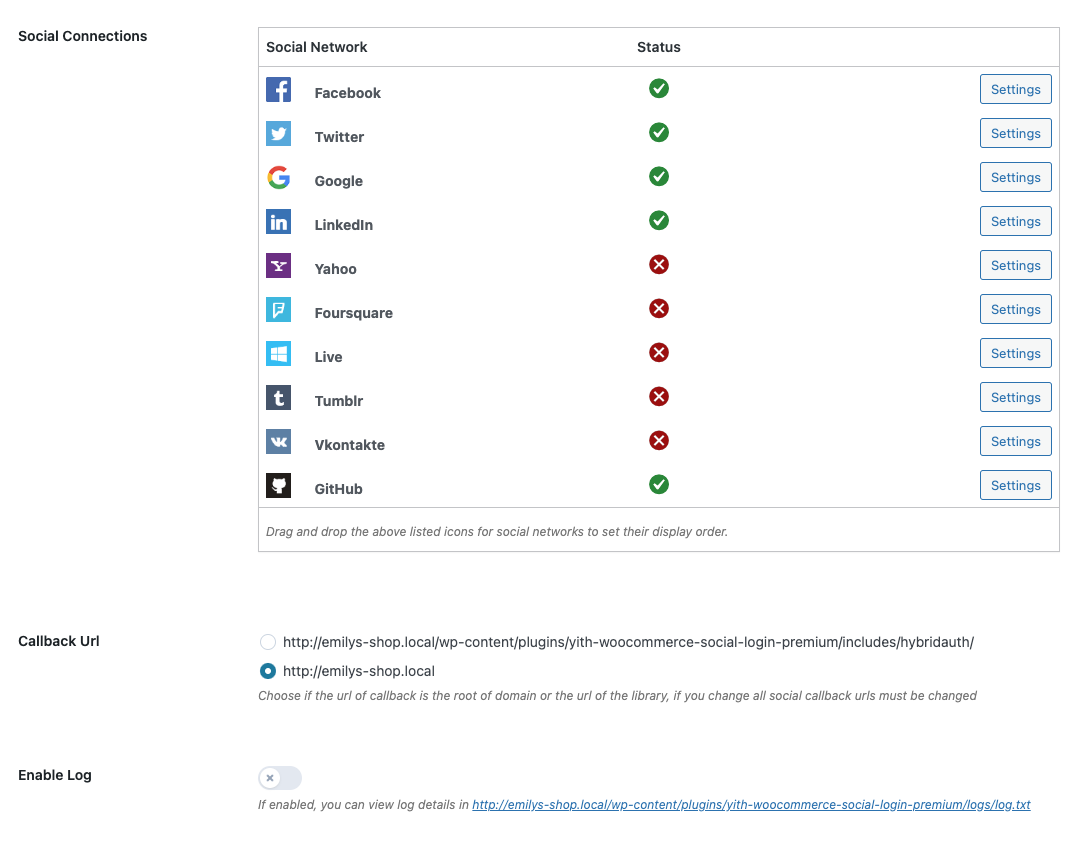1073x842 pixels.
Task: Click the Facebook network icon
Action: (x=278, y=90)
